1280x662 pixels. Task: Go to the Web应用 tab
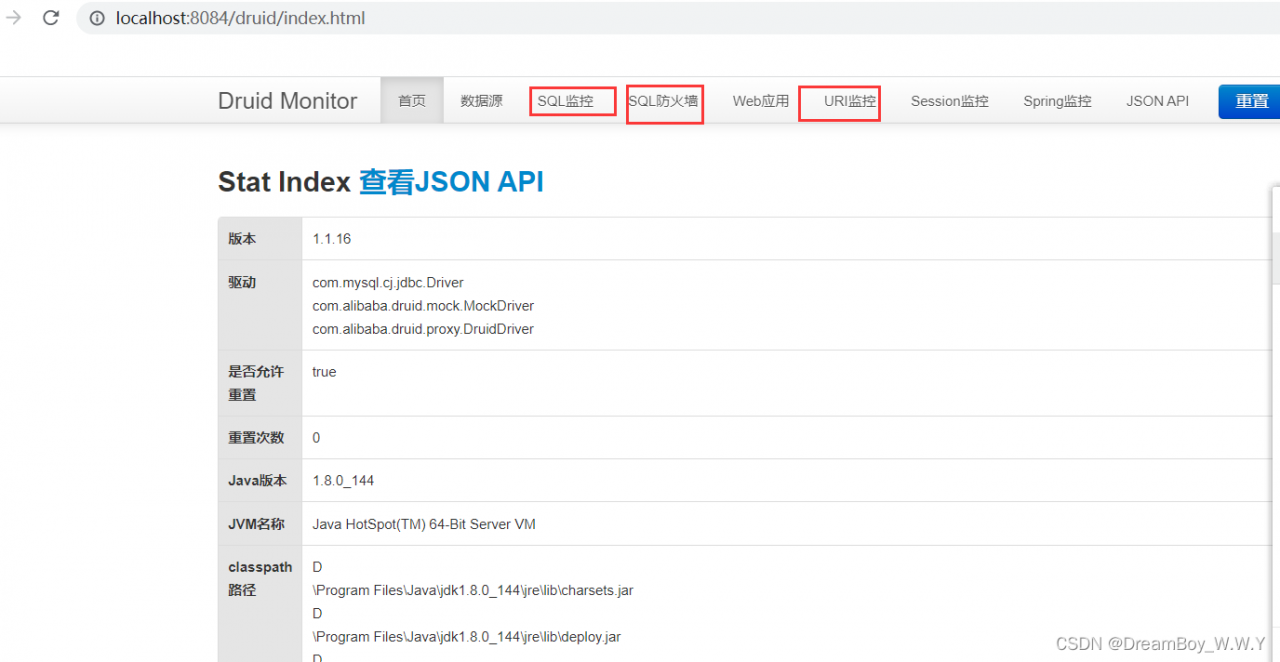click(761, 101)
